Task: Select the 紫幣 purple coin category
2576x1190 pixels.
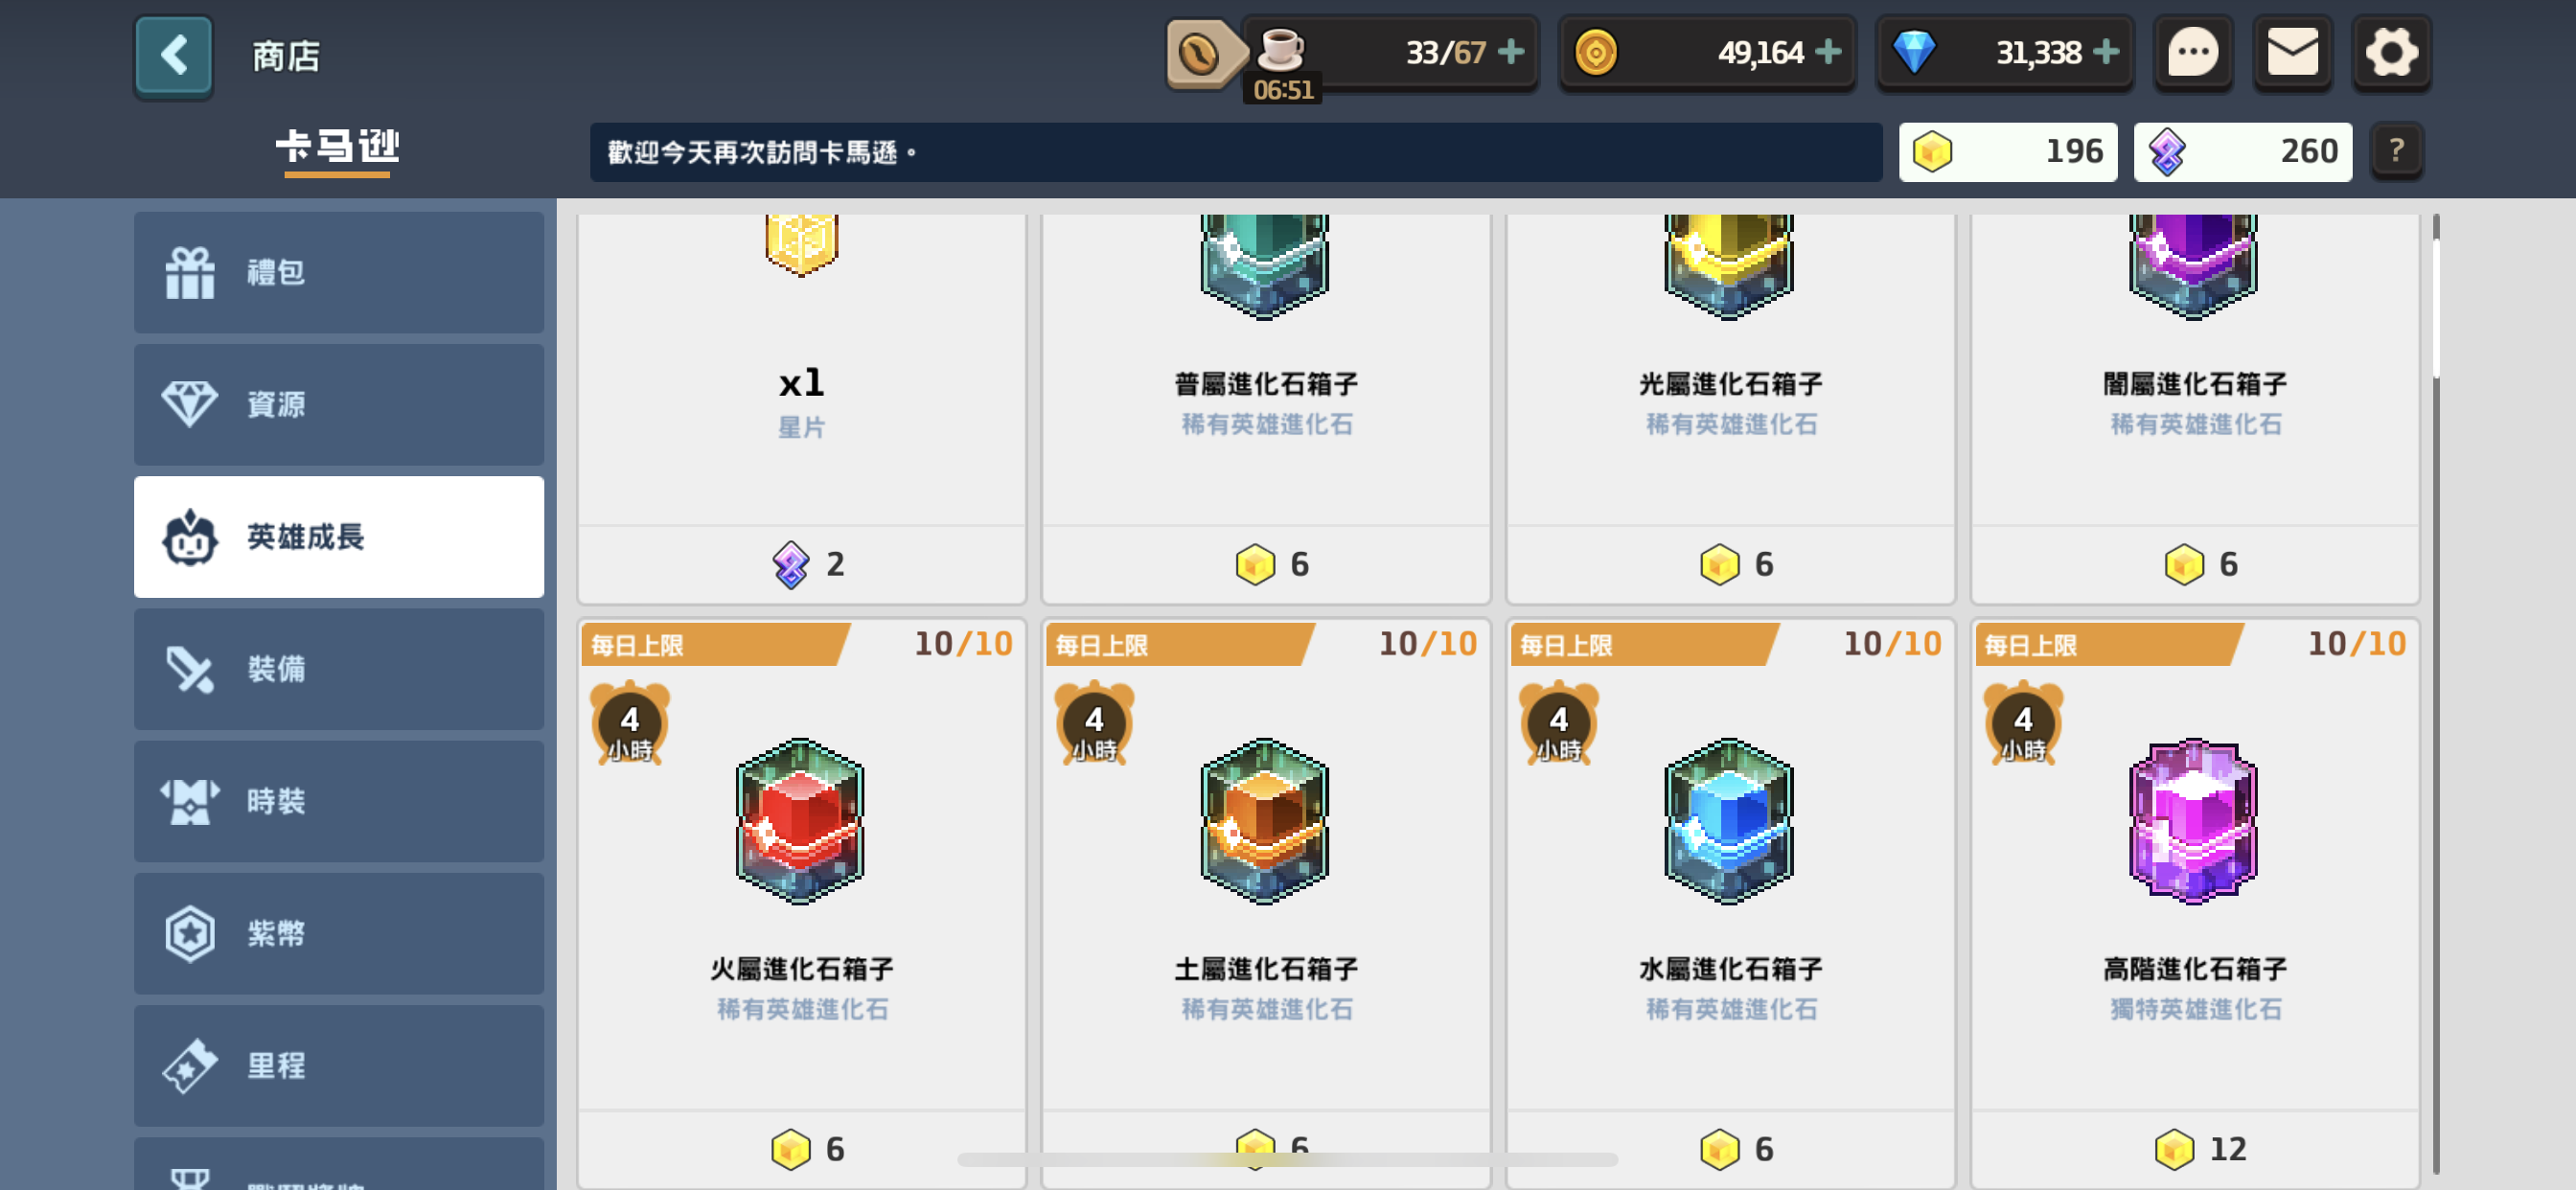Action: pos(339,933)
